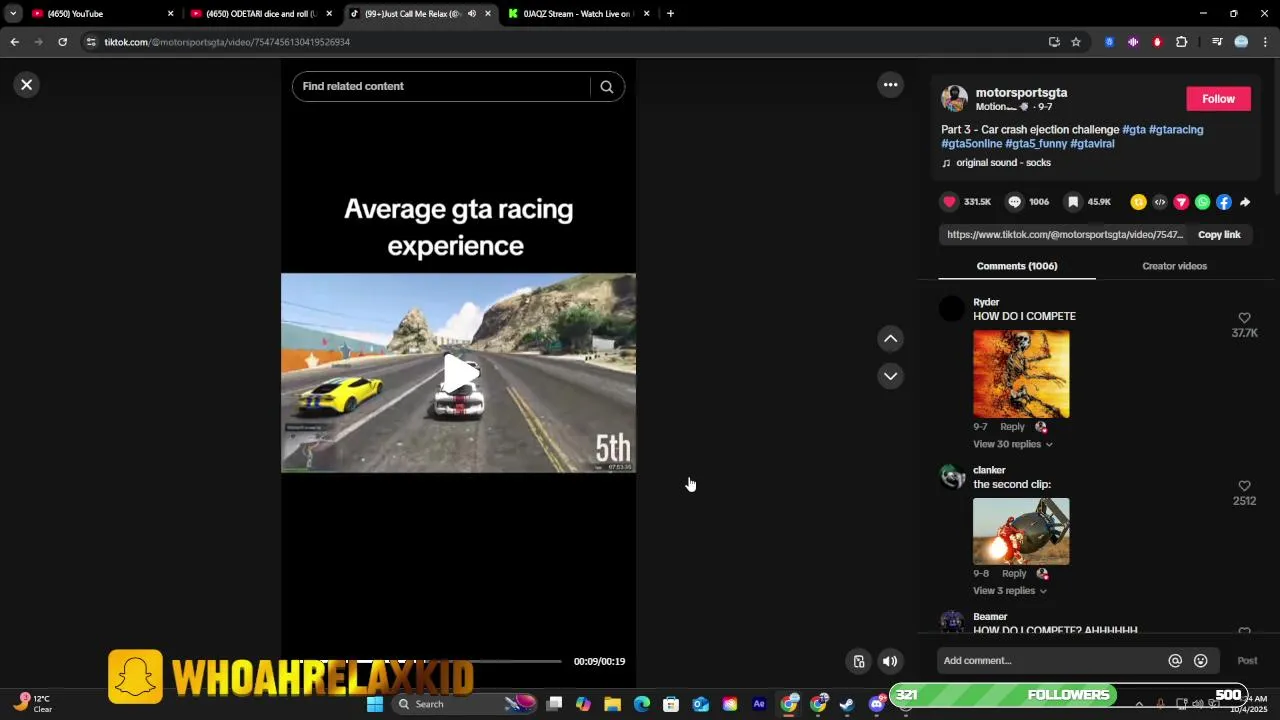This screenshot has height=720, width=1280.
Task: Like Ryder's comment
Action: click(x=1244, y=318)
